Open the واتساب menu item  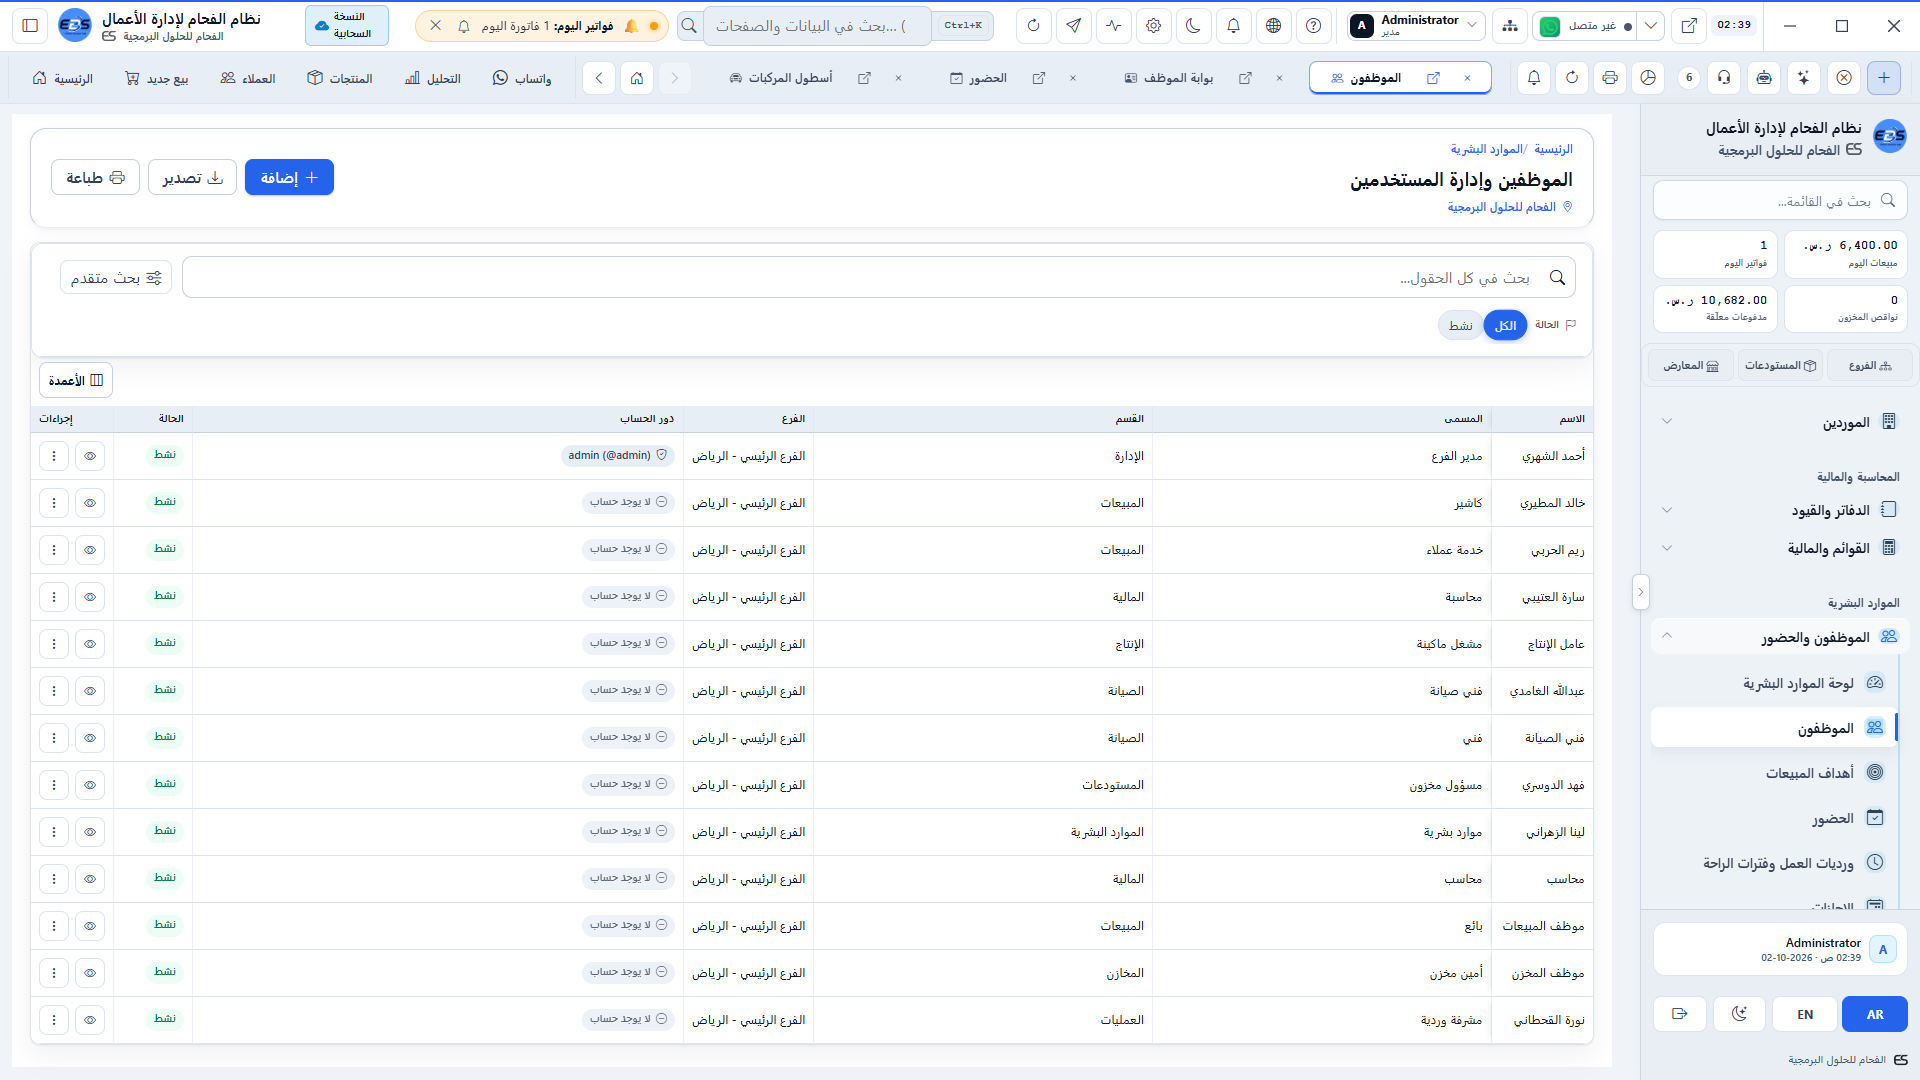522,78
